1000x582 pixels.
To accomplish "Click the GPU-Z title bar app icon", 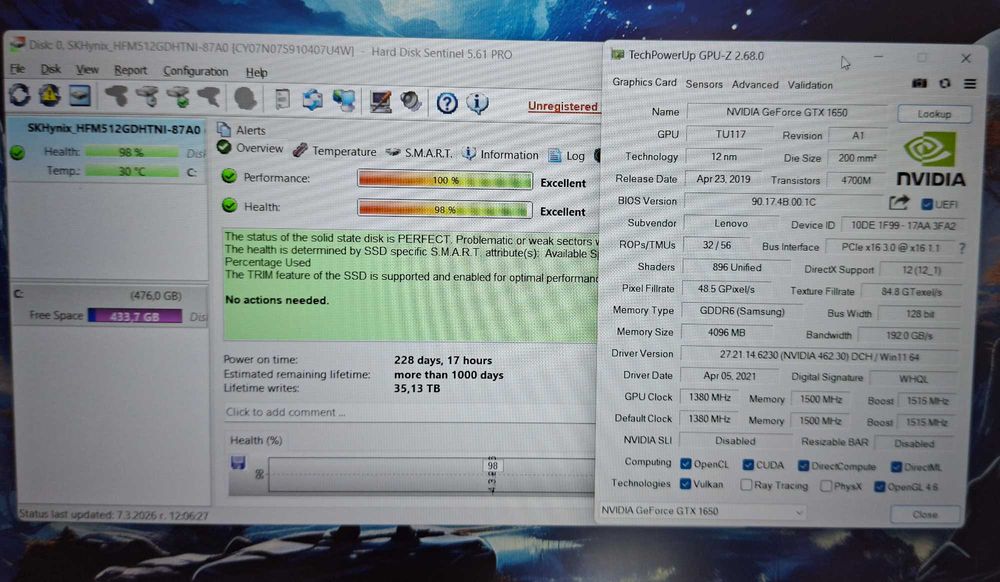I will [x=617, y=55].
